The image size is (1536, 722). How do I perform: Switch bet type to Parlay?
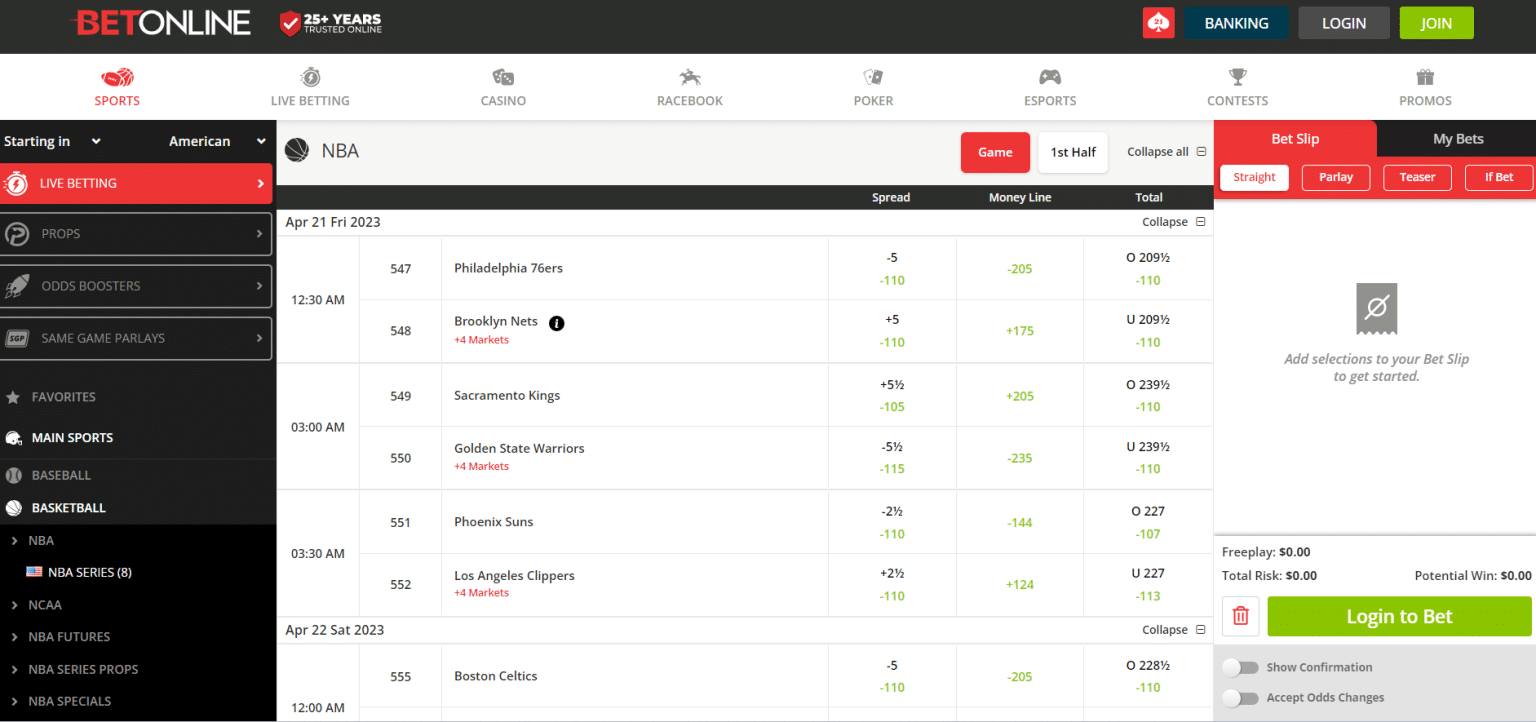click(1336, 177)
